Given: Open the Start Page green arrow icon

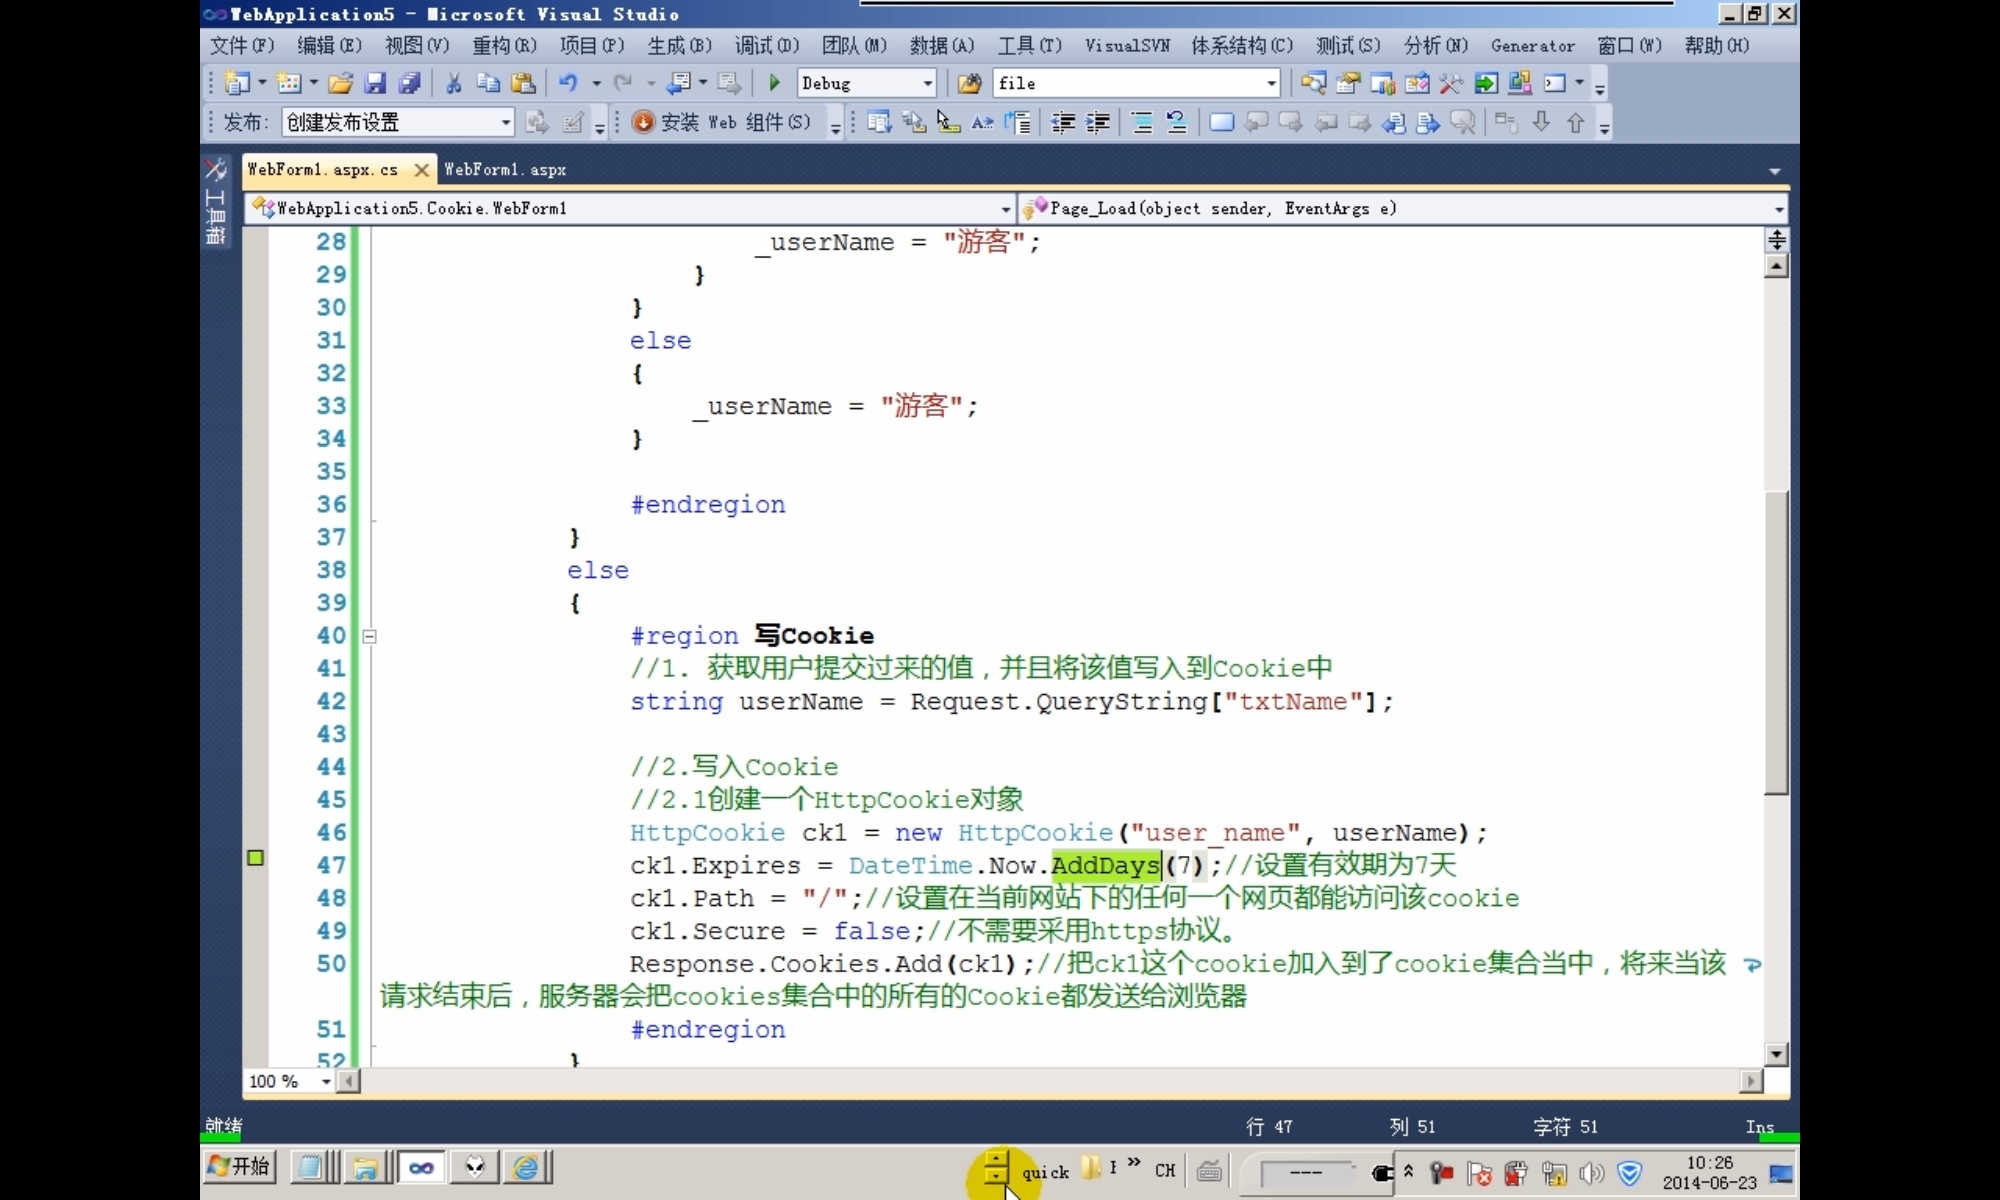Looking at the screenshot, I should pyautogui.click(x=1486, y=83).
